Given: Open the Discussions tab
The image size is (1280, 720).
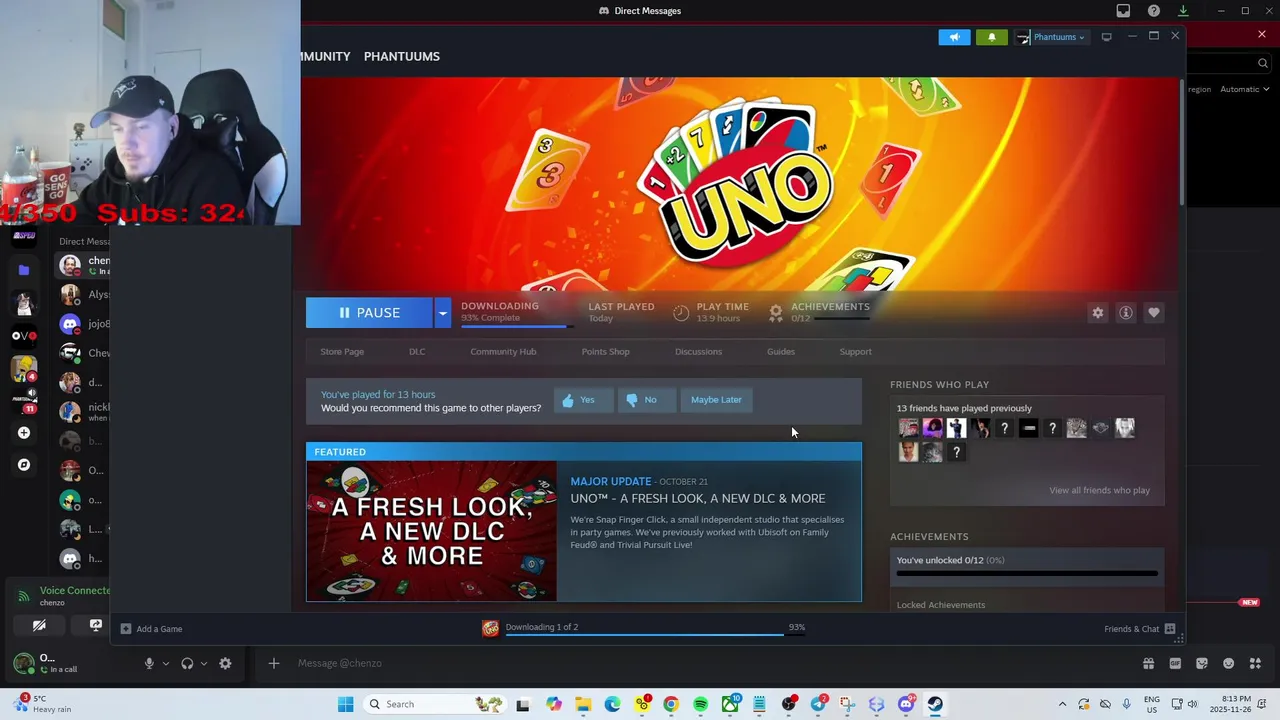Looking at the screenshot, I should pyautogui.click(x=698, y=352).
